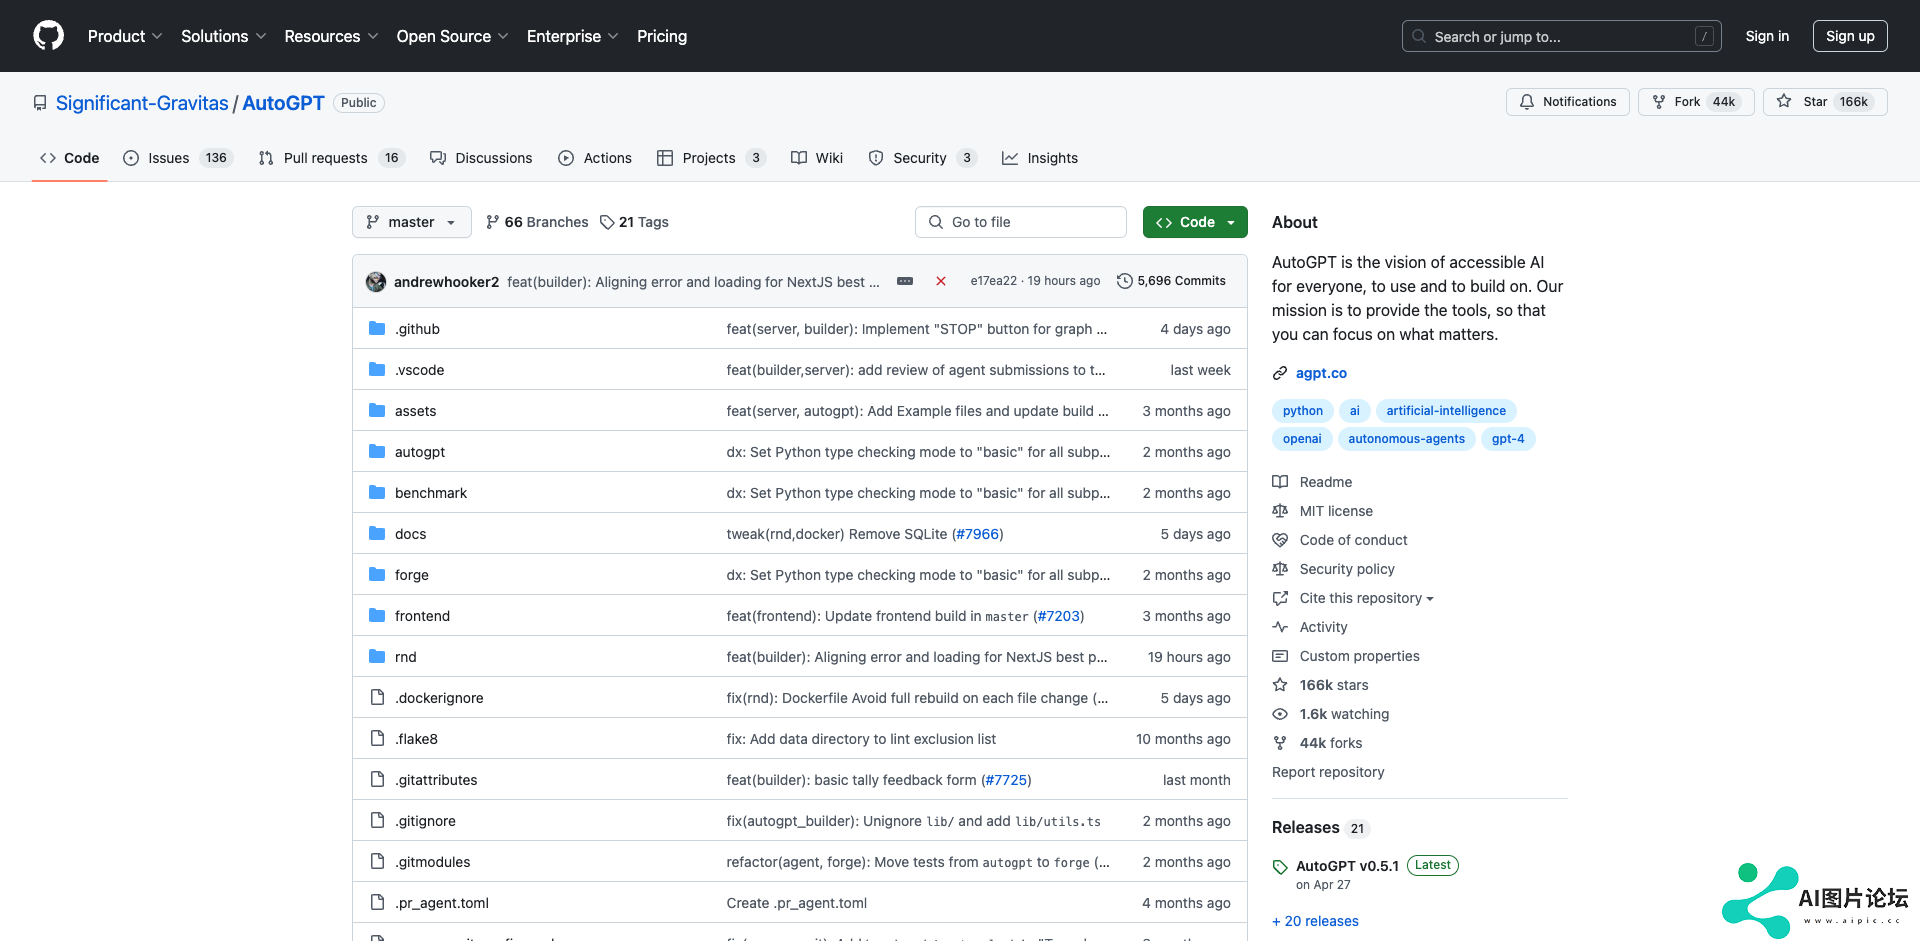This screenshot has height=941, width=1920.
Task: Open the .gitignore file
Action: [425, 821]
